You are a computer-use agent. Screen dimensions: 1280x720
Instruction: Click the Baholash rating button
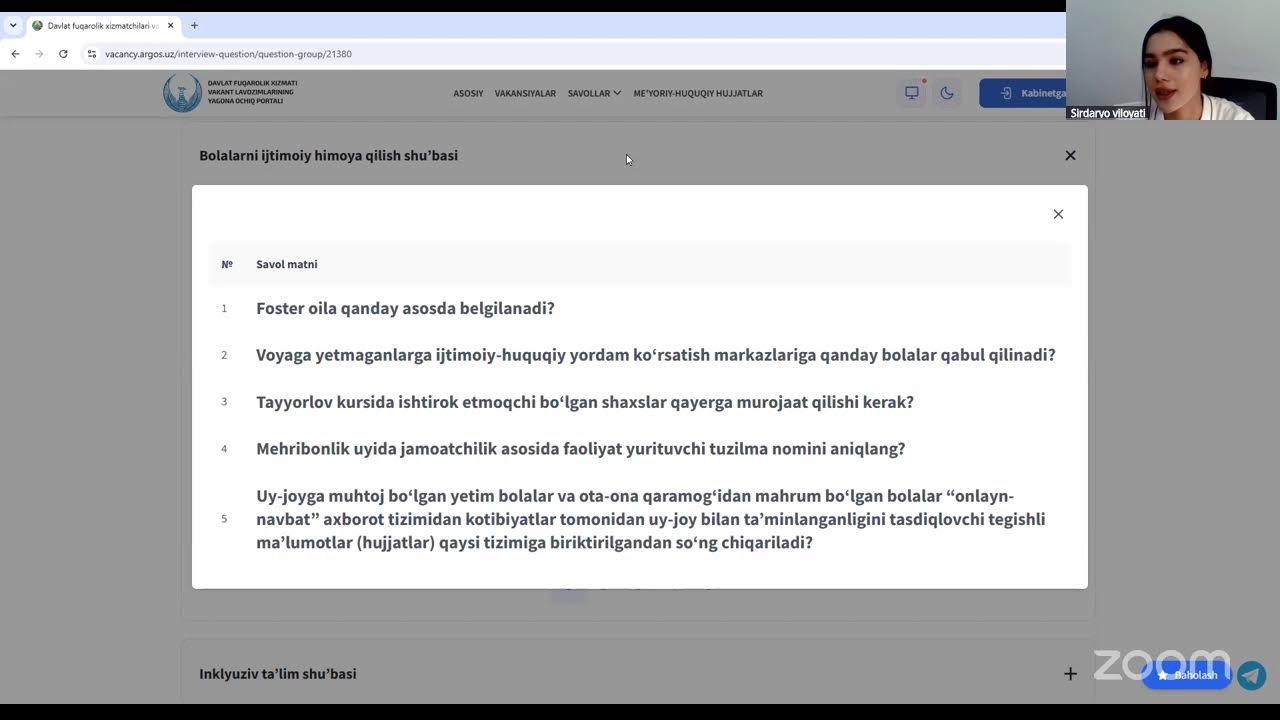click(x=1187, y=675)
